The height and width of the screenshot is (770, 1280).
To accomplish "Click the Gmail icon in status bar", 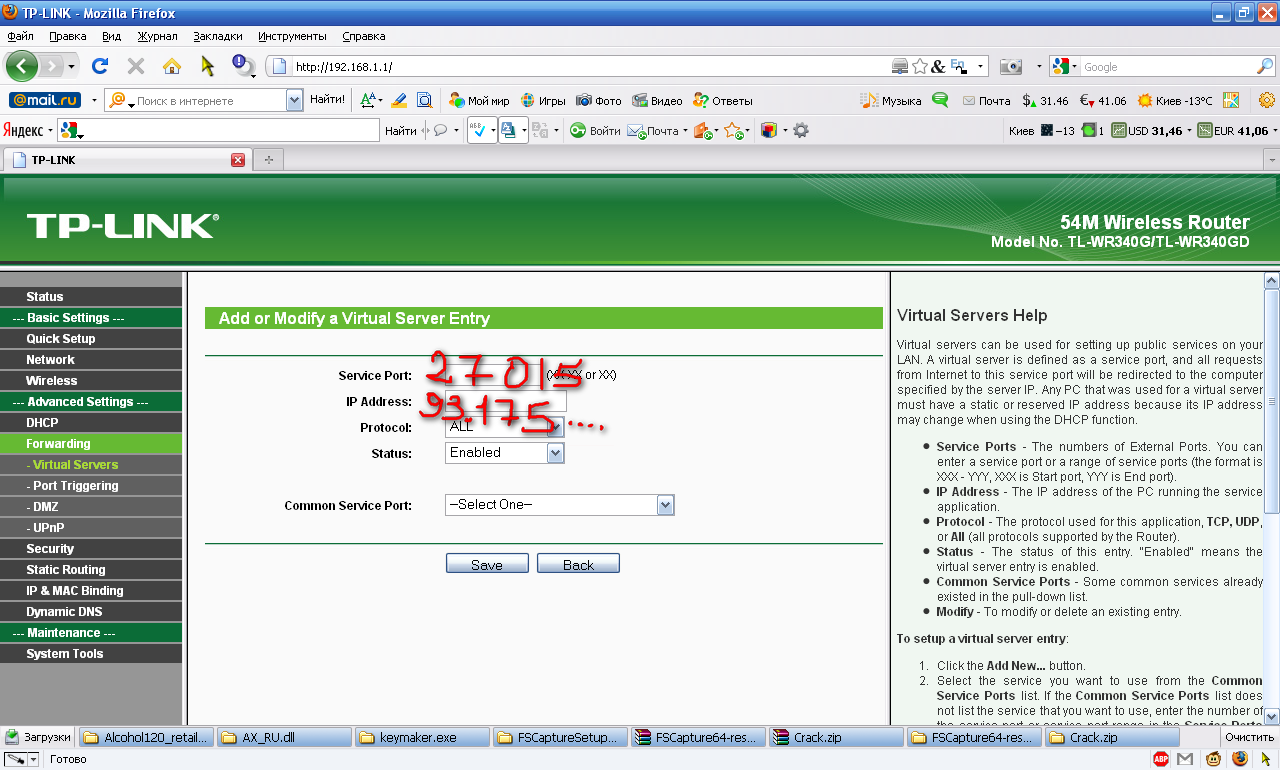I will (1185, 760).
